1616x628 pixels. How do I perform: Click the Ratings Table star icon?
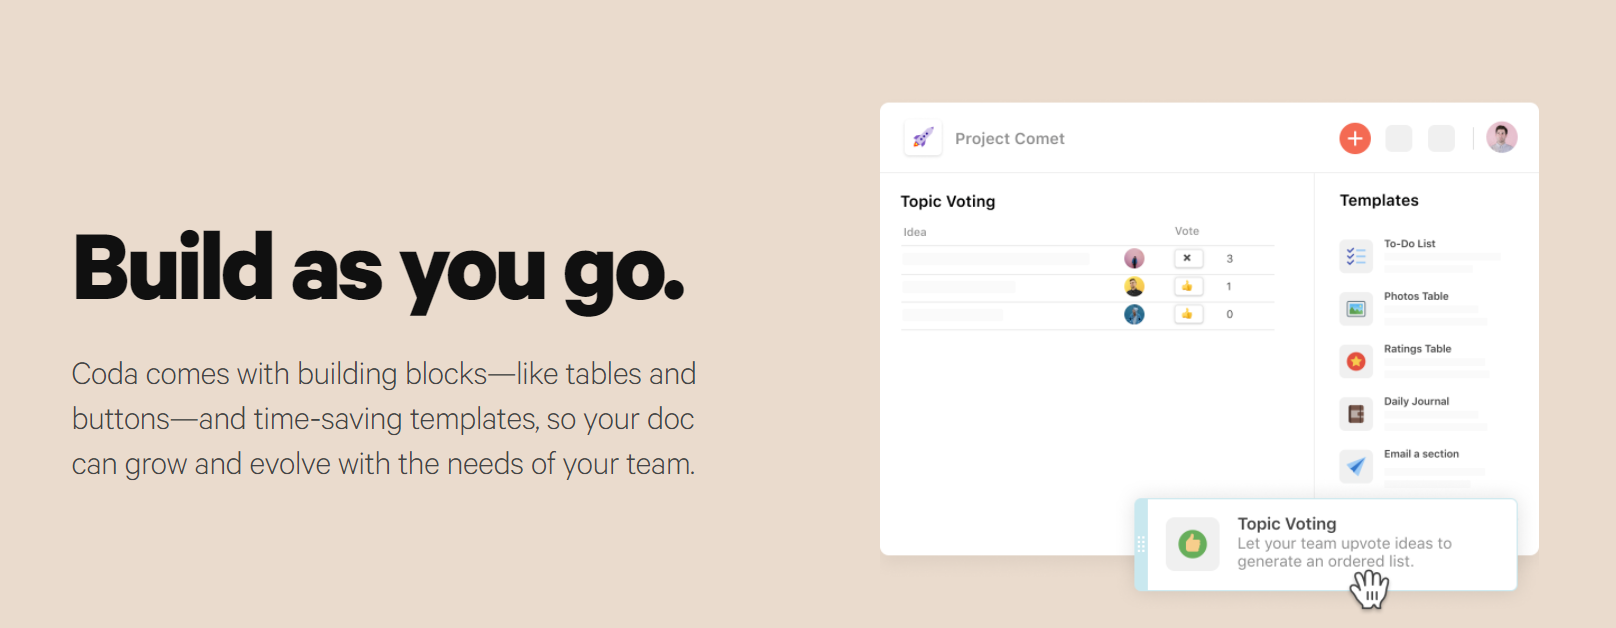coord(1356,361)
